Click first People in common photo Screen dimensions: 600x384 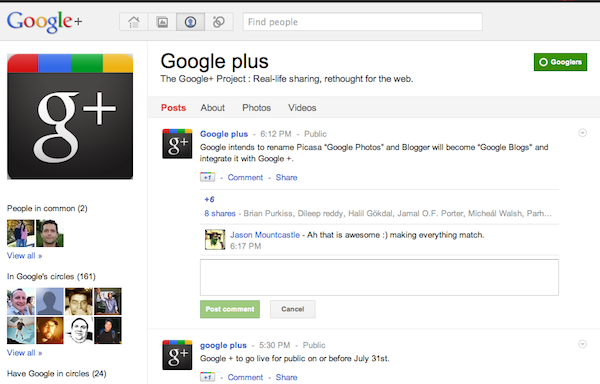(x=21, y=233)
